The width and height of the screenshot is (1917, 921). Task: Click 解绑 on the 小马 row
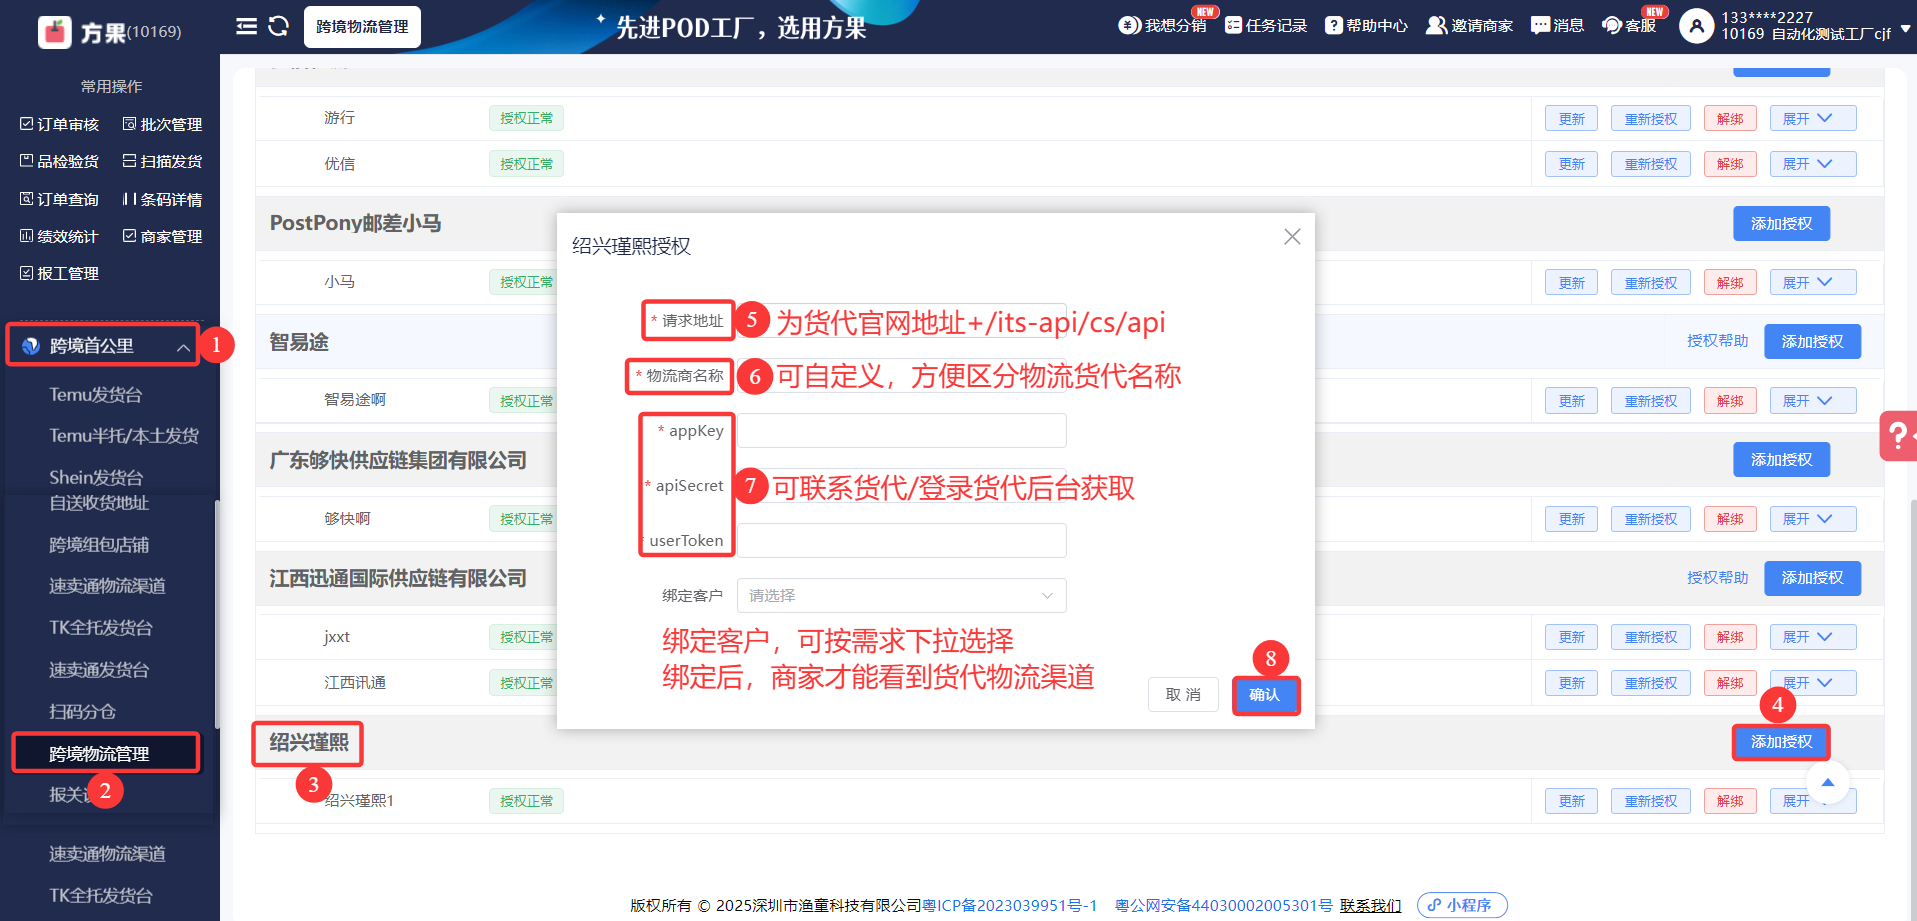point(1730,282)
